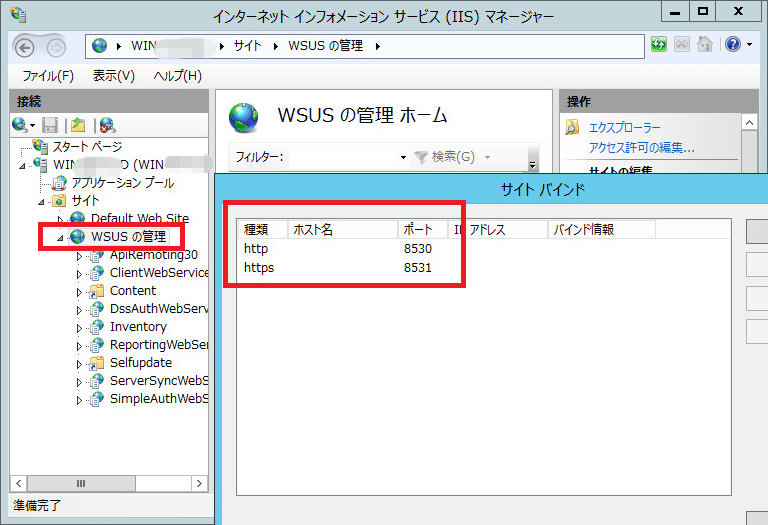Click the IIS Manager title bar icon
The height and width of the screenshot is (525, 768).
[18, 14]
